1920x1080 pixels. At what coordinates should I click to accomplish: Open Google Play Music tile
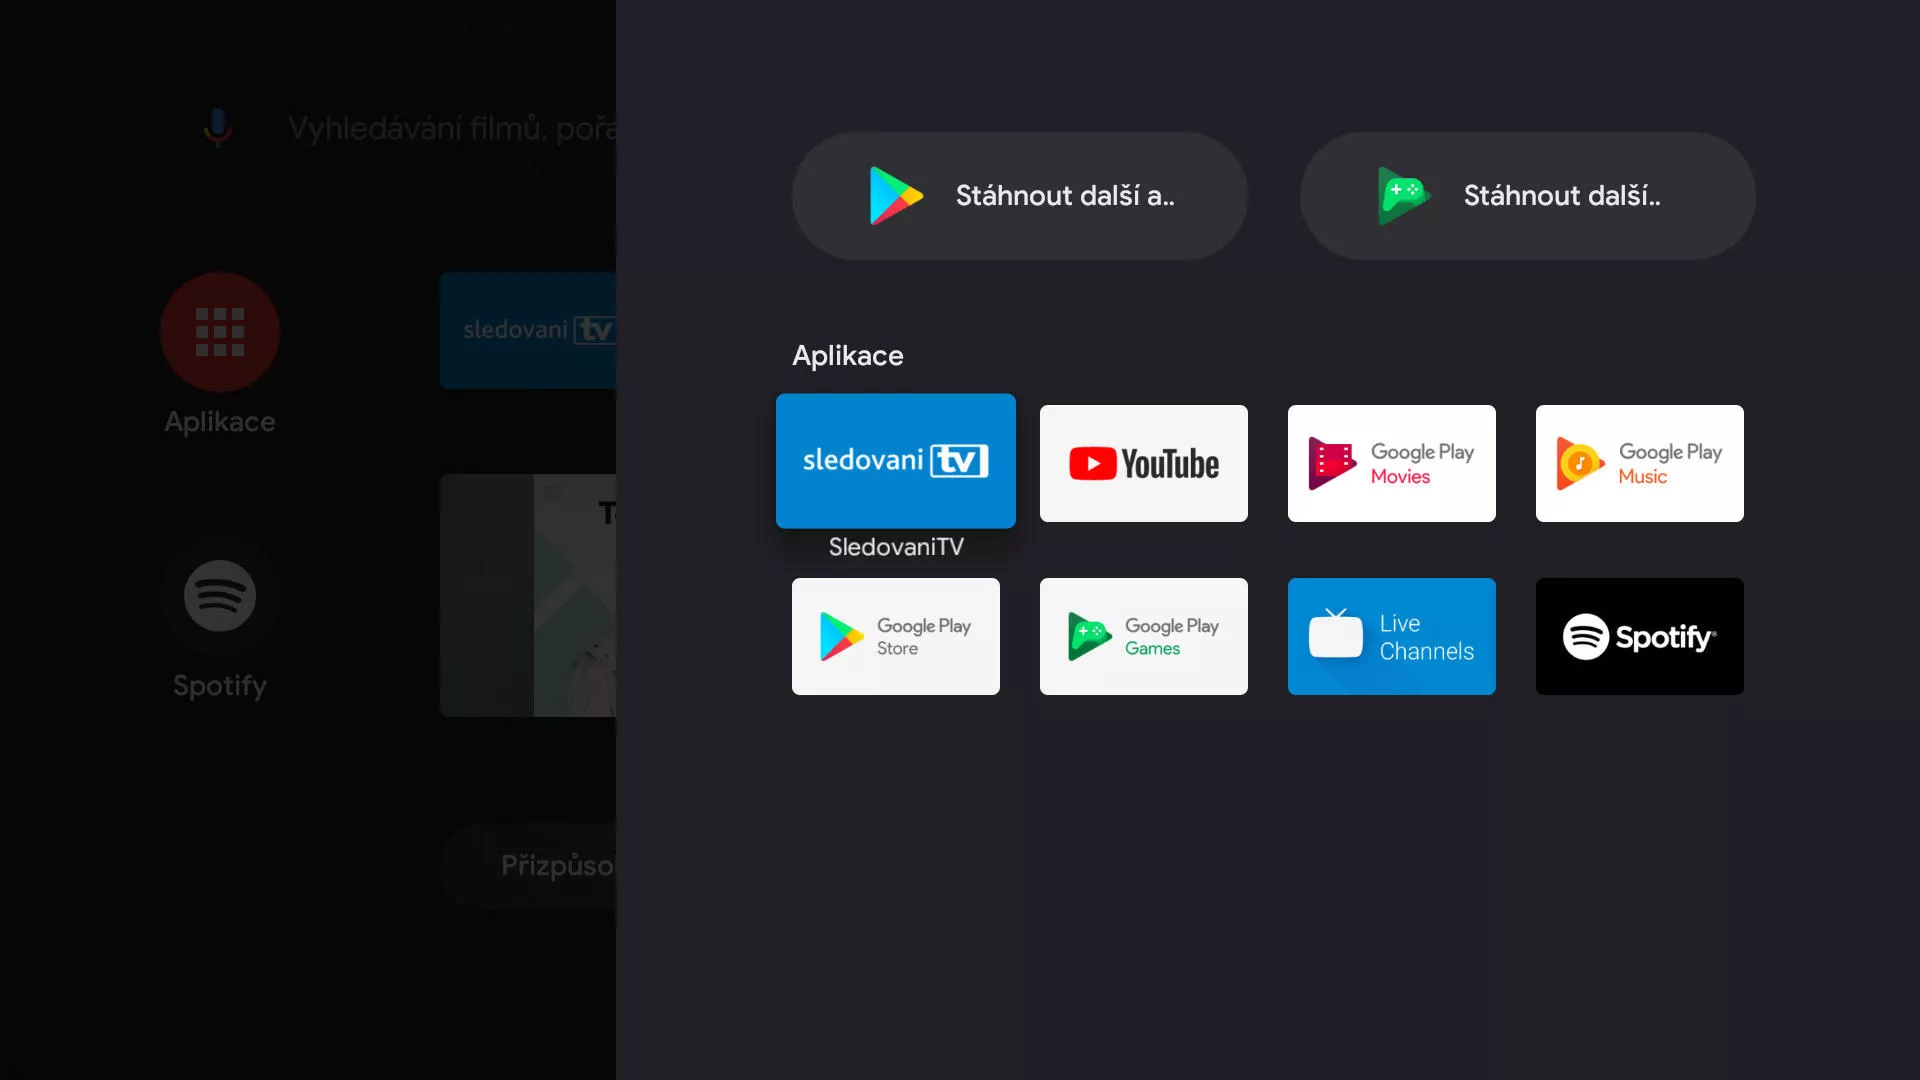[x=1640, y=463]
